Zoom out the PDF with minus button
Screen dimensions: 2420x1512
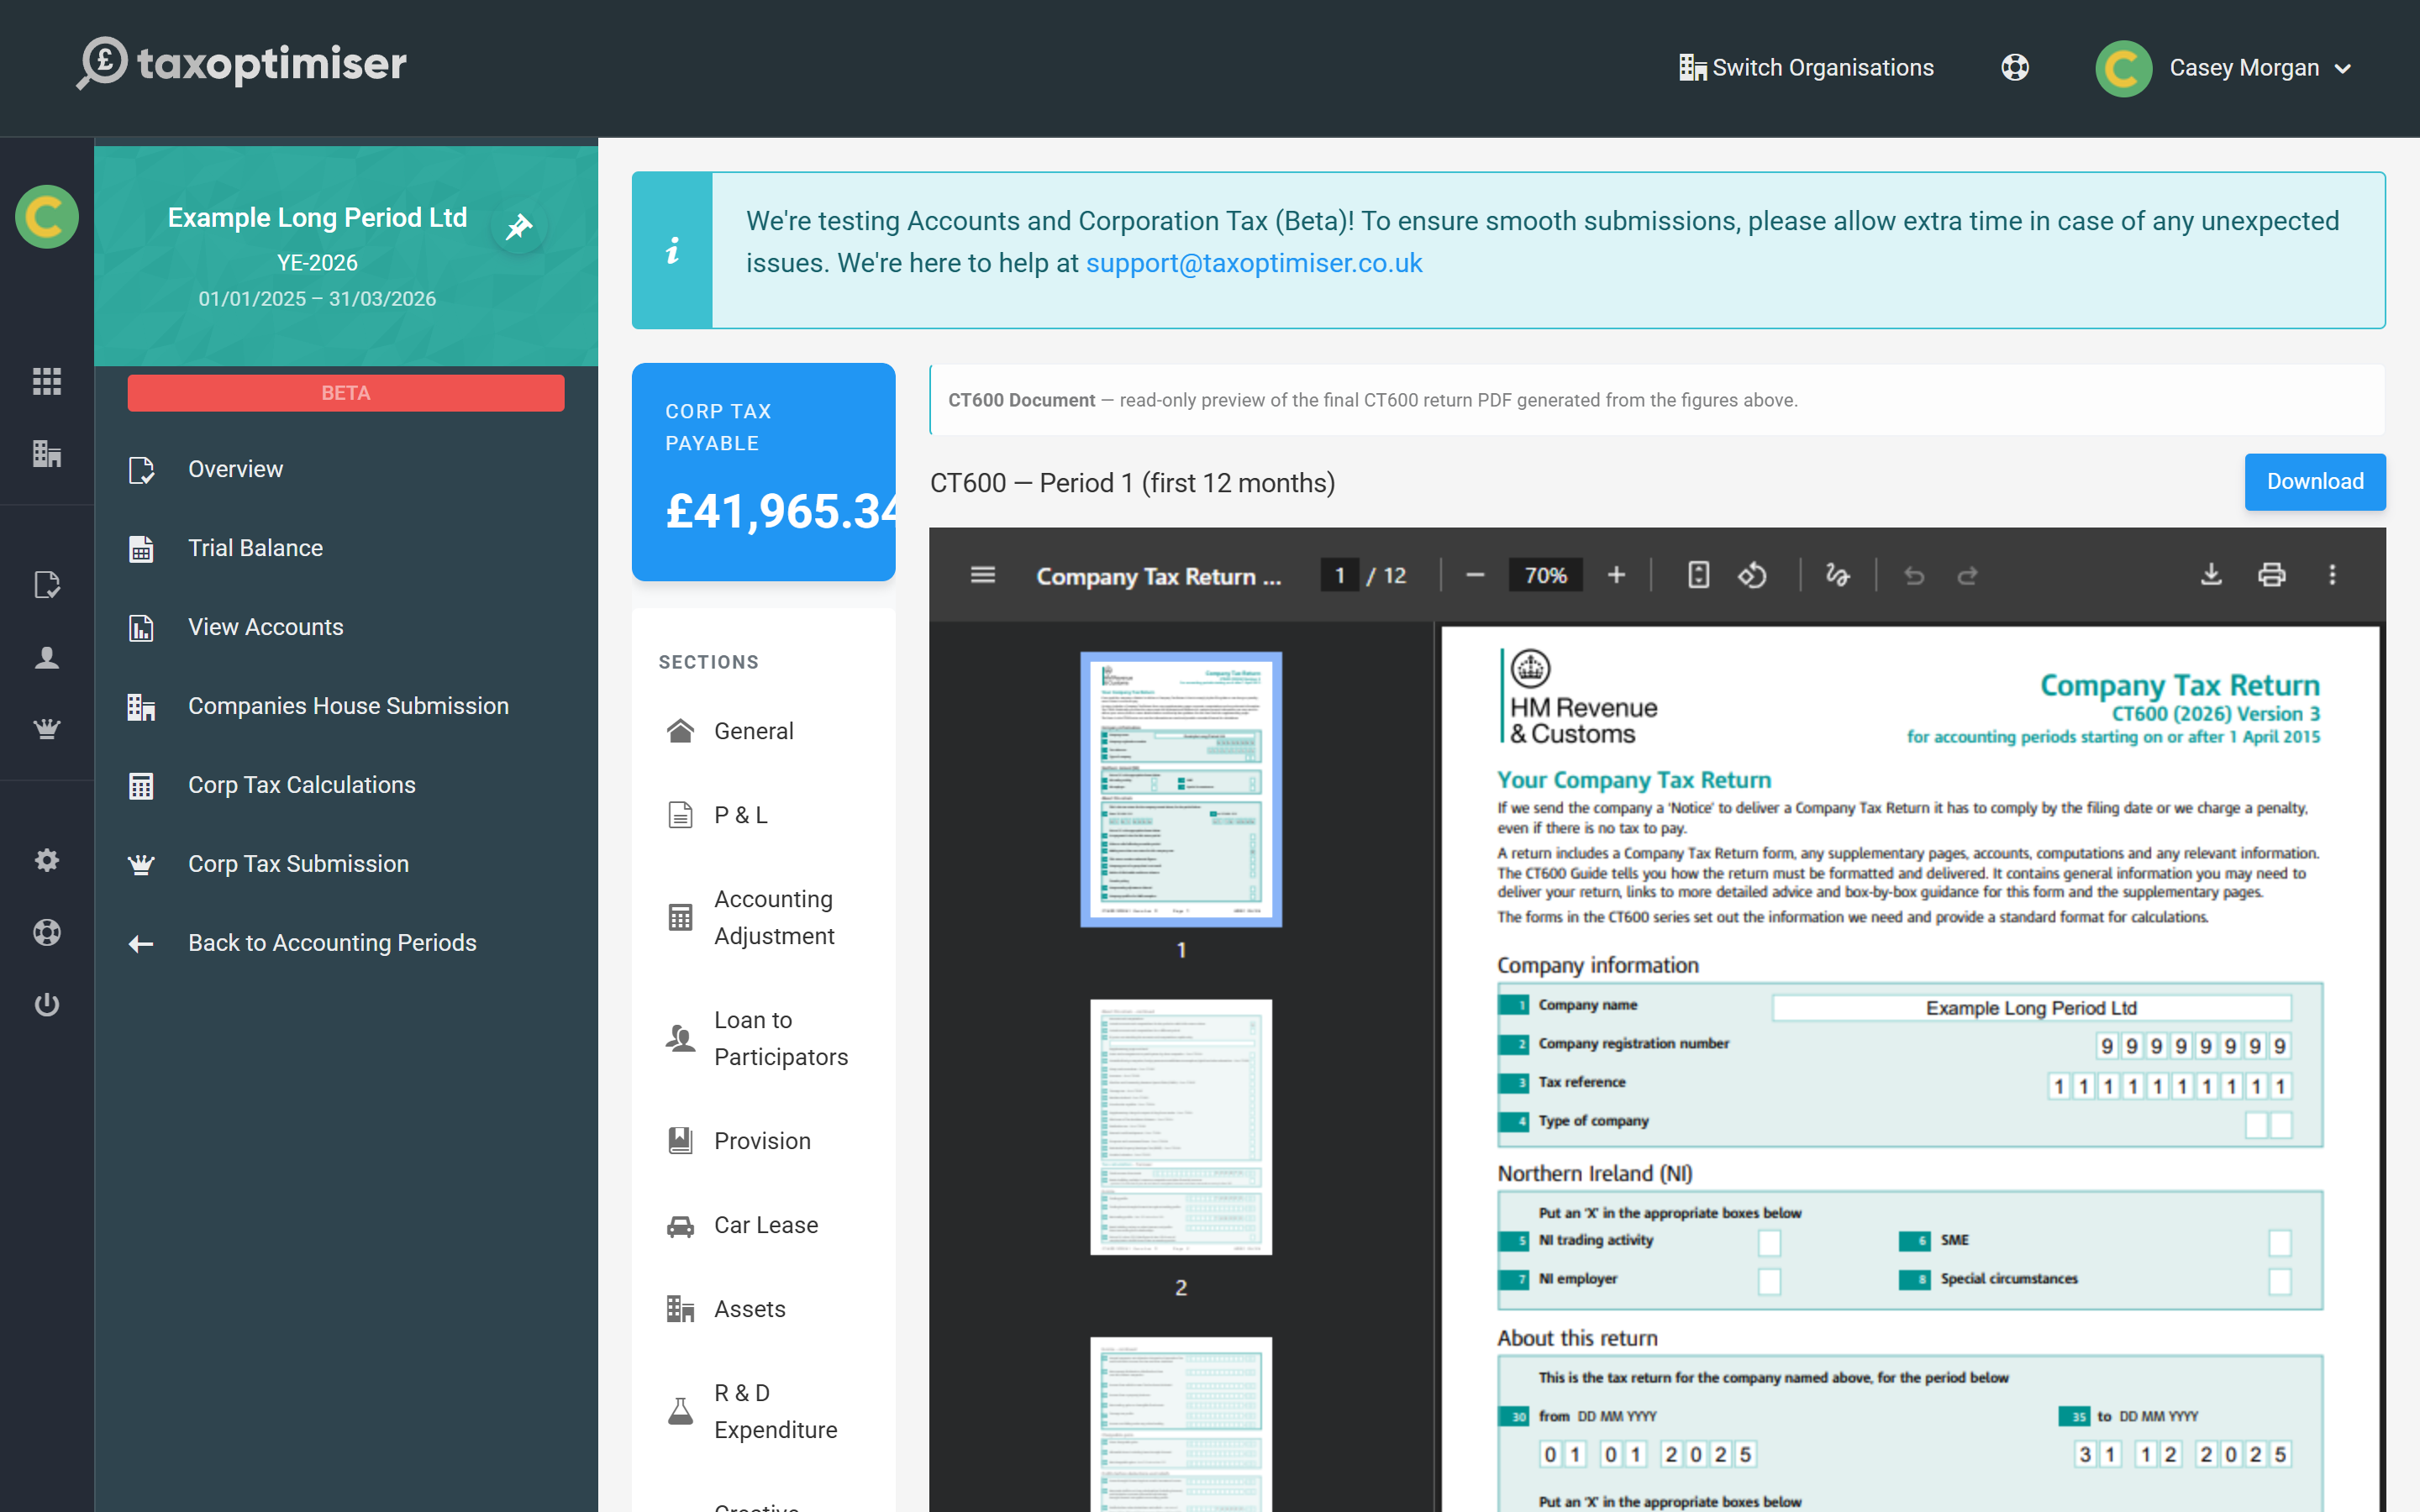(1475, 575)
